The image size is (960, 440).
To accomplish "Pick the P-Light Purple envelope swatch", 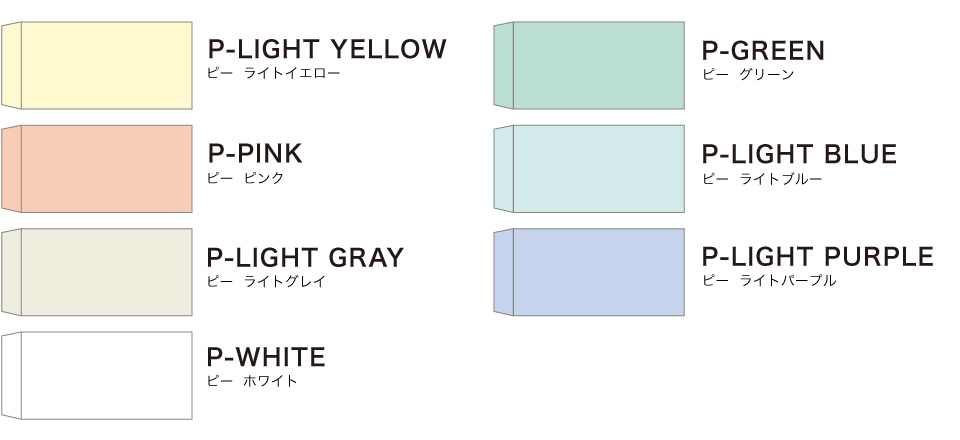I will point(590,272).
